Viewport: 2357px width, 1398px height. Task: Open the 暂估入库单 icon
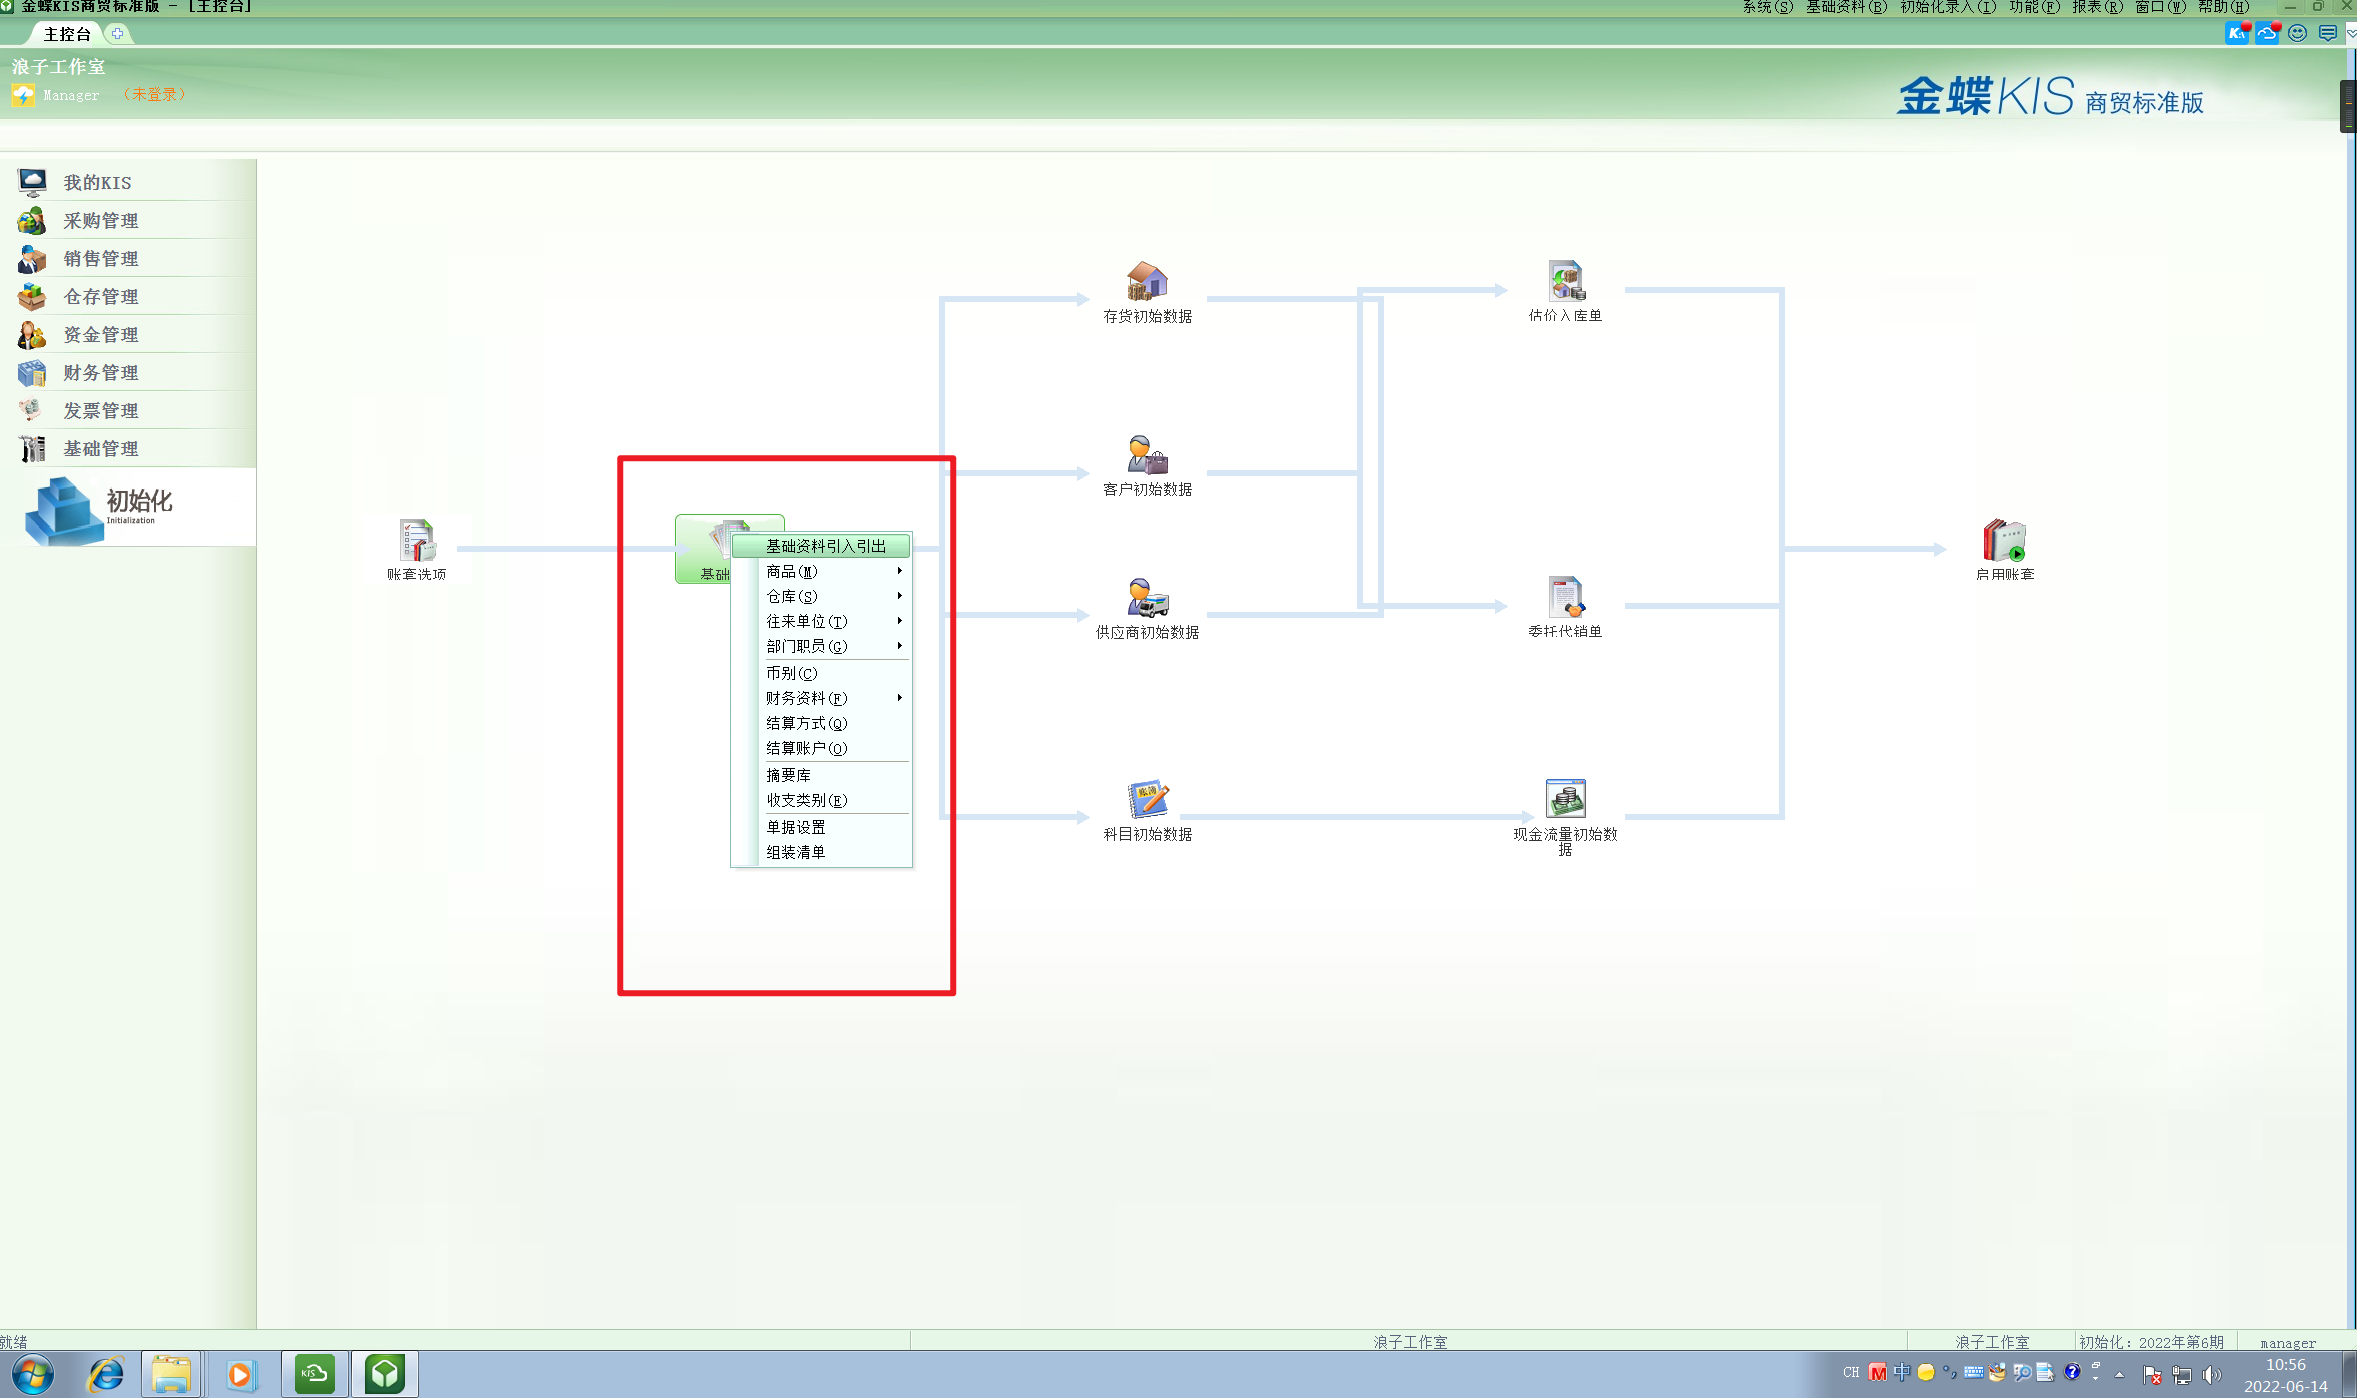(1565, 282)
